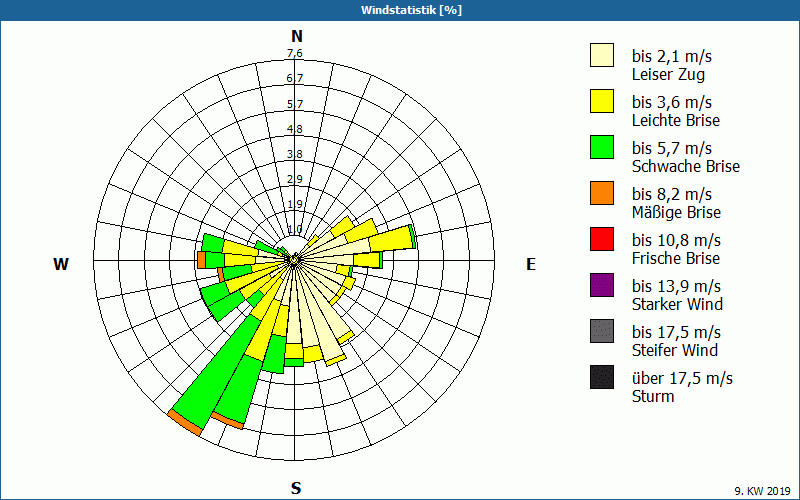Click the green 'bis 5,7 m/s' legend swatch

pos(602,147)
